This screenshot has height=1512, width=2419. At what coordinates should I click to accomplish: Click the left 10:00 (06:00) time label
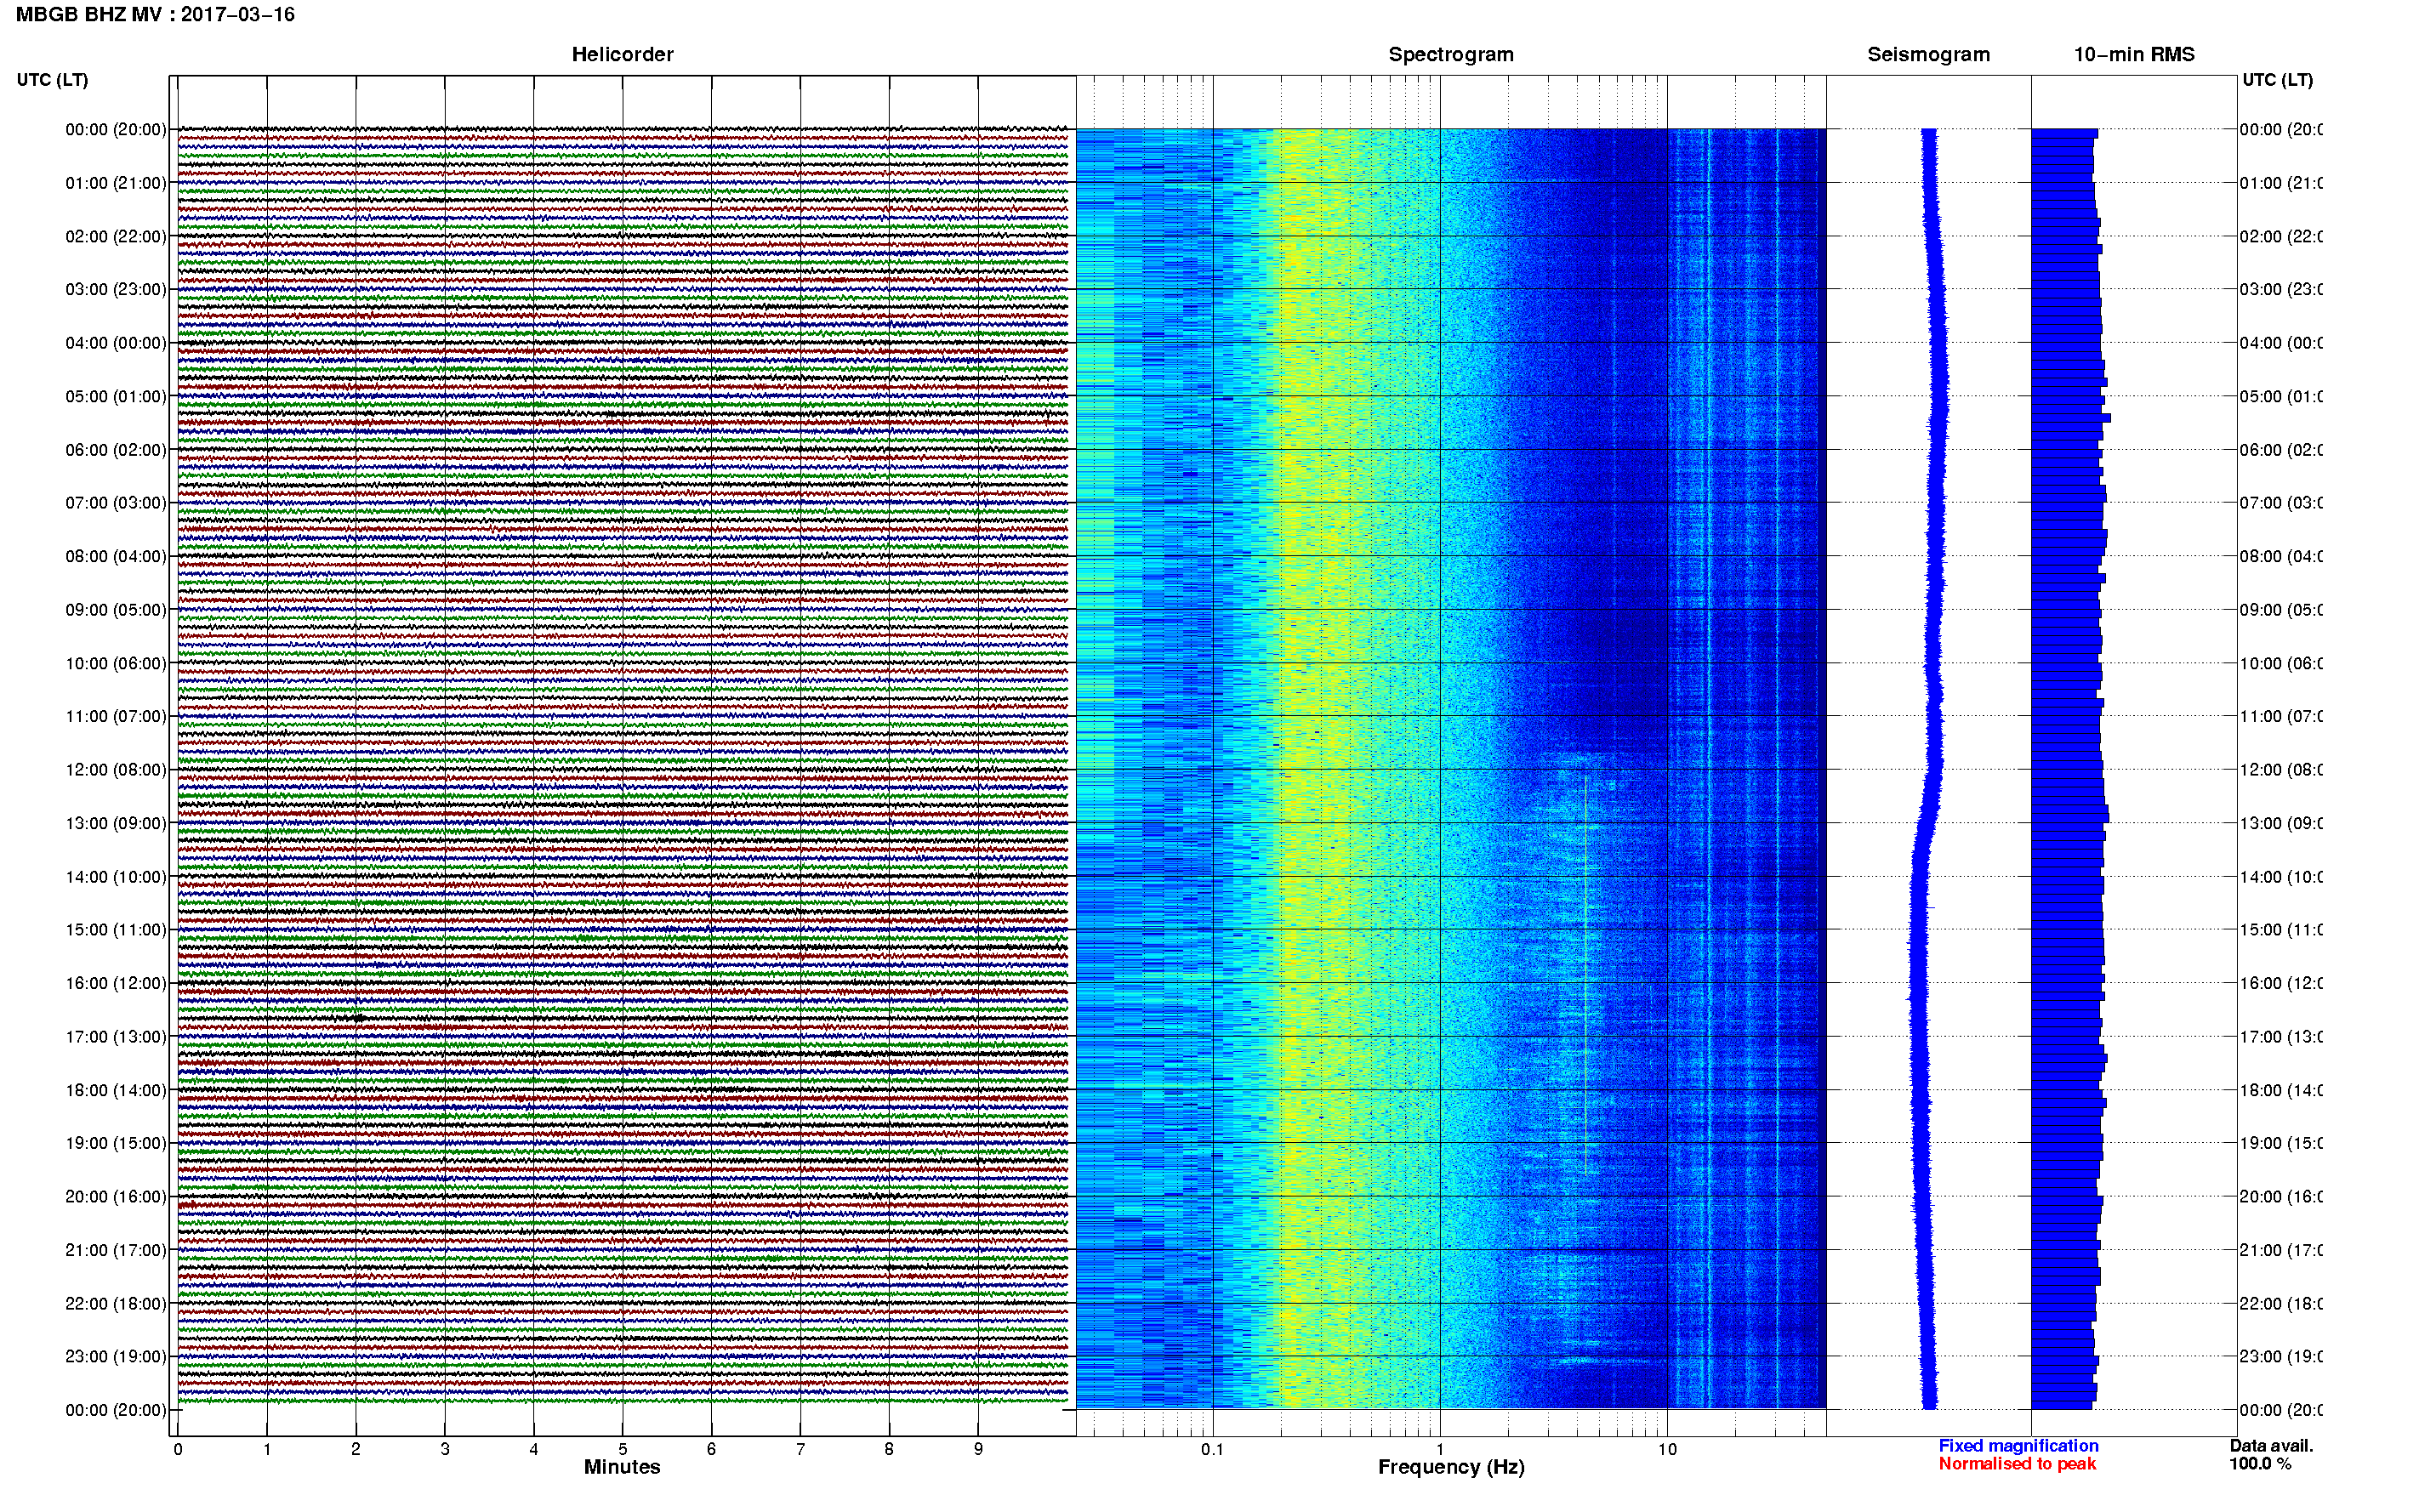[x=116, y=663]
